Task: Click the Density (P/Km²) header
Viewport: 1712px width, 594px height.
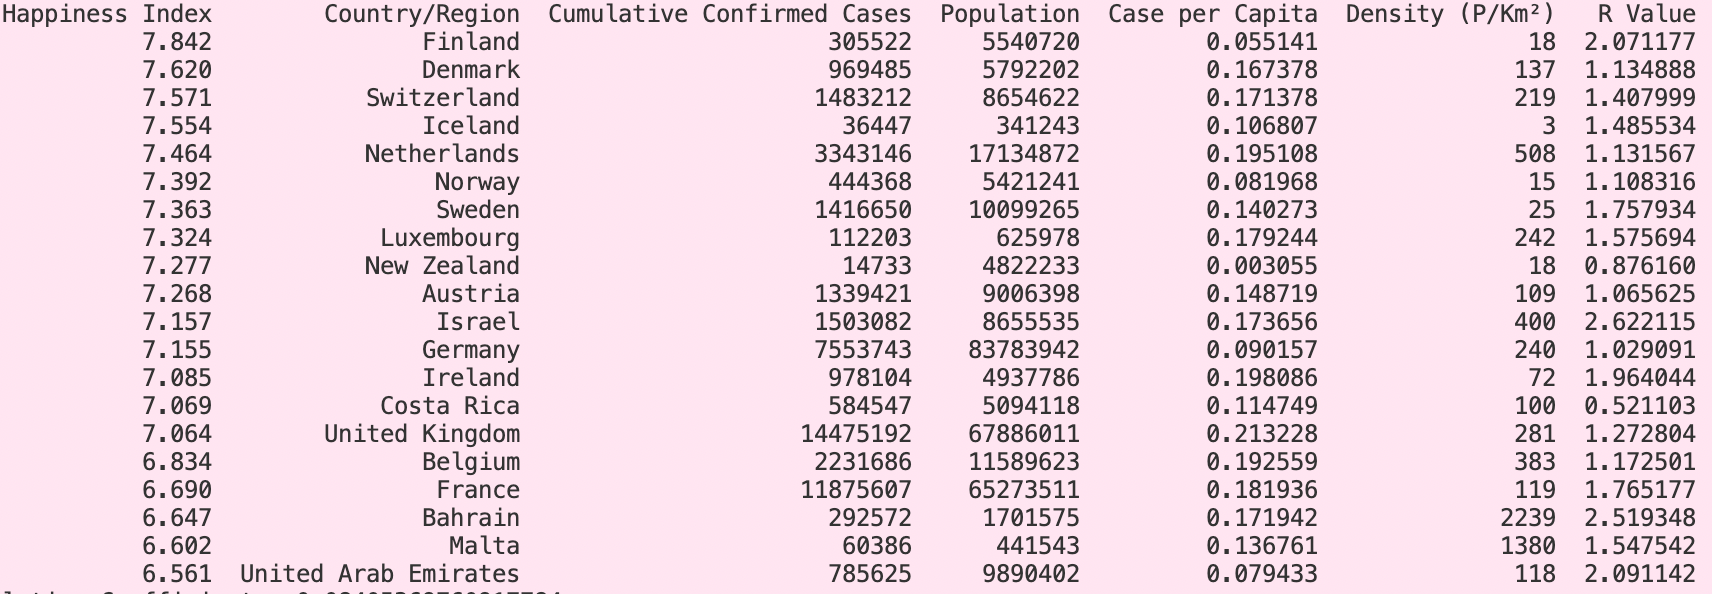Action: 1451,14
